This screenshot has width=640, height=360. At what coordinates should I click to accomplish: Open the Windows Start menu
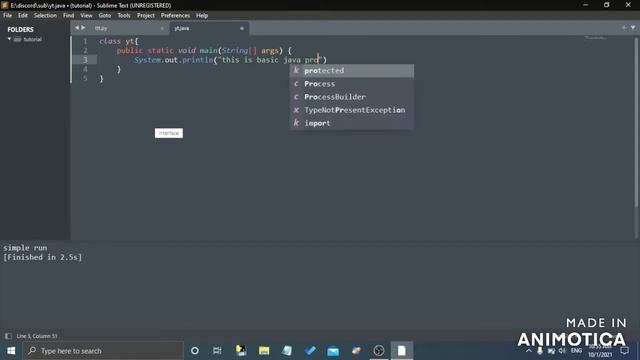tap(11, 351)
